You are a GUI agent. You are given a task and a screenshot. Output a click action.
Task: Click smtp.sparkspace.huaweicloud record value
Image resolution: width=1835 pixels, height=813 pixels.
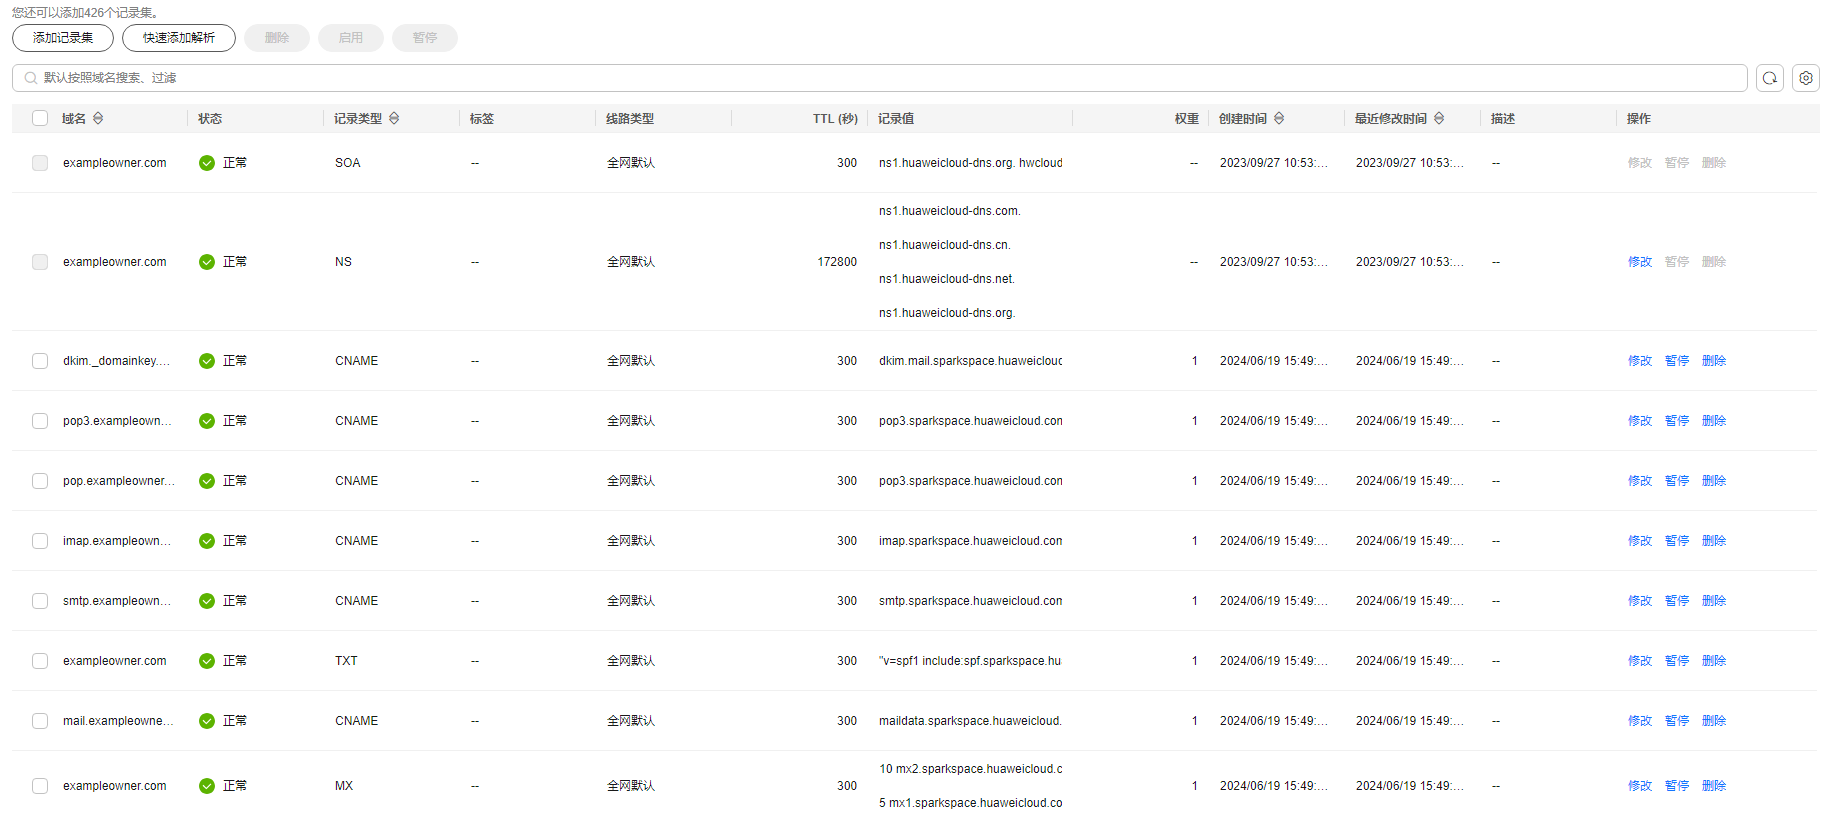coord(971,601)
